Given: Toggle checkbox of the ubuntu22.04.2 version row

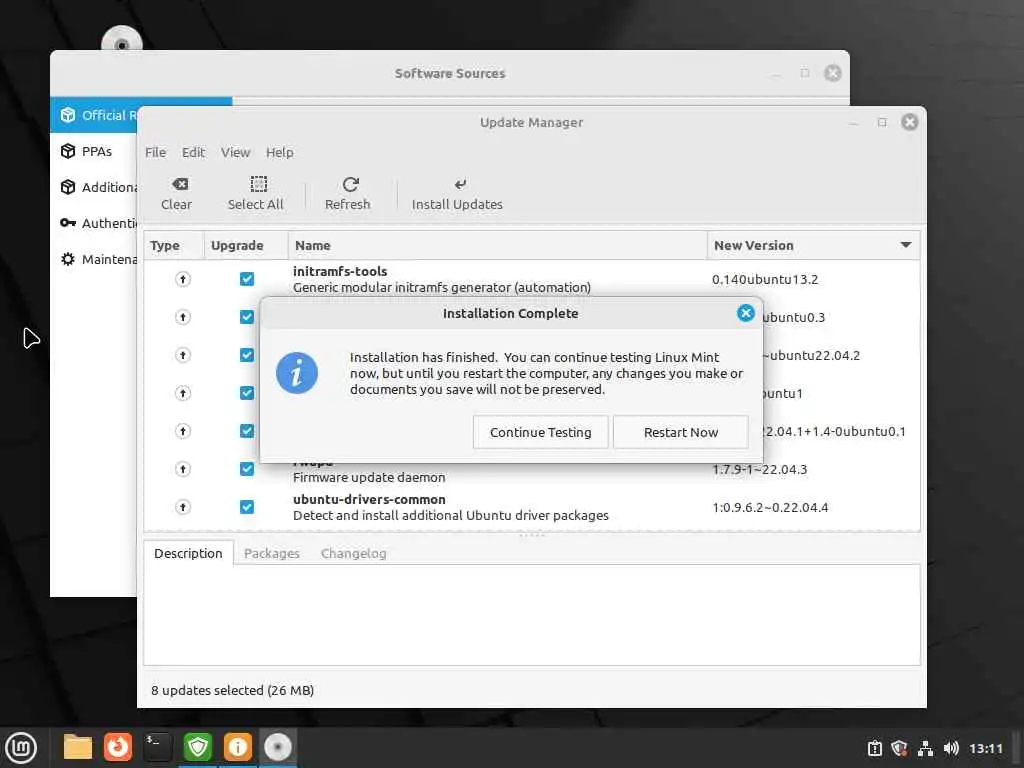Looking at the screenshot, I should point(247,355).
